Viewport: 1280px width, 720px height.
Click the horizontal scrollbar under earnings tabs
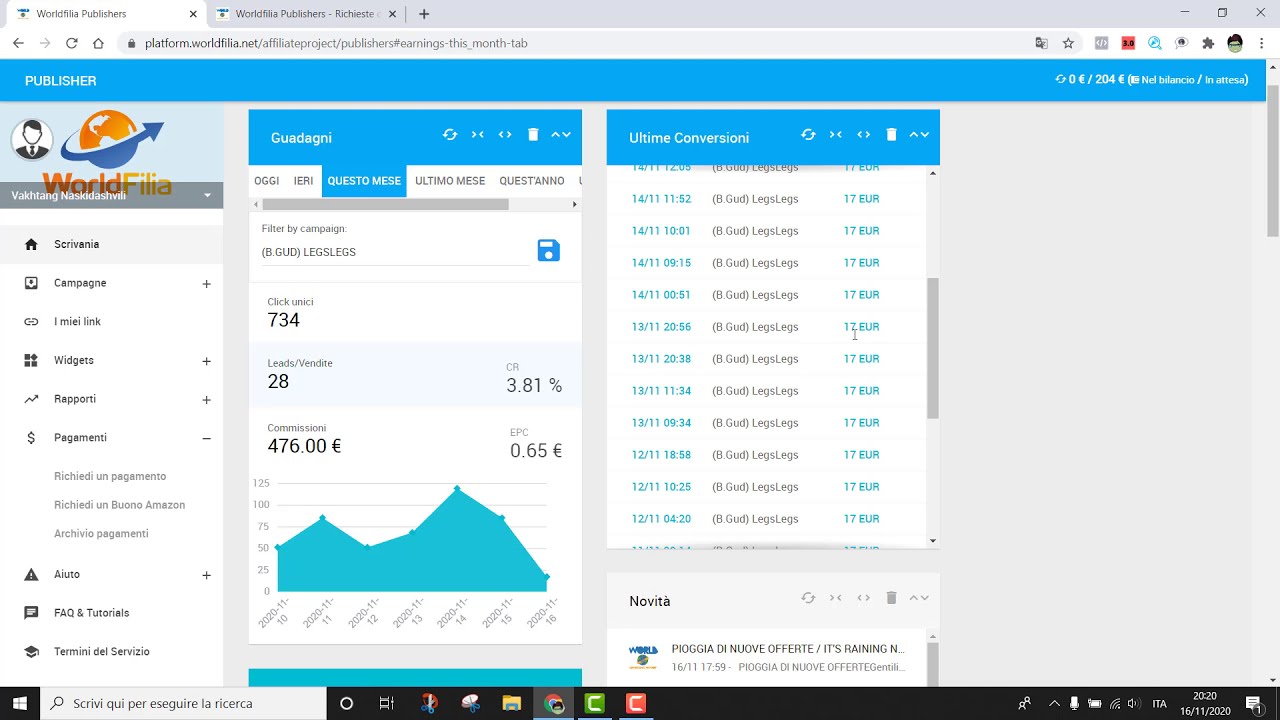[x=385, y=204]
